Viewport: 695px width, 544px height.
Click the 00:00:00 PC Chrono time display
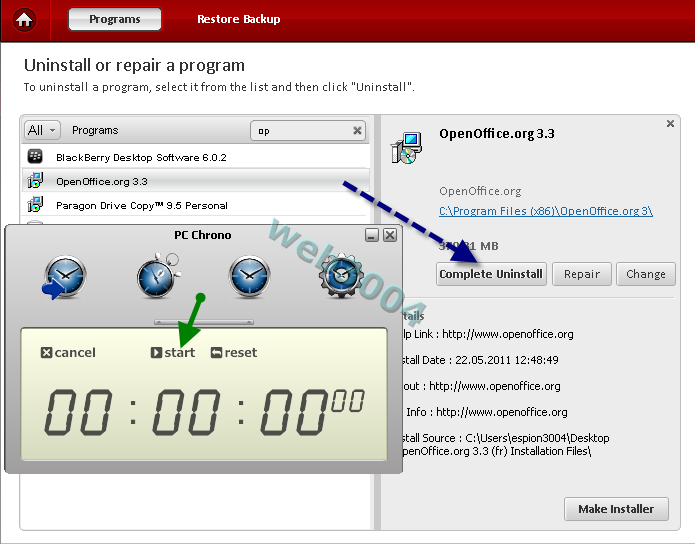204,410
